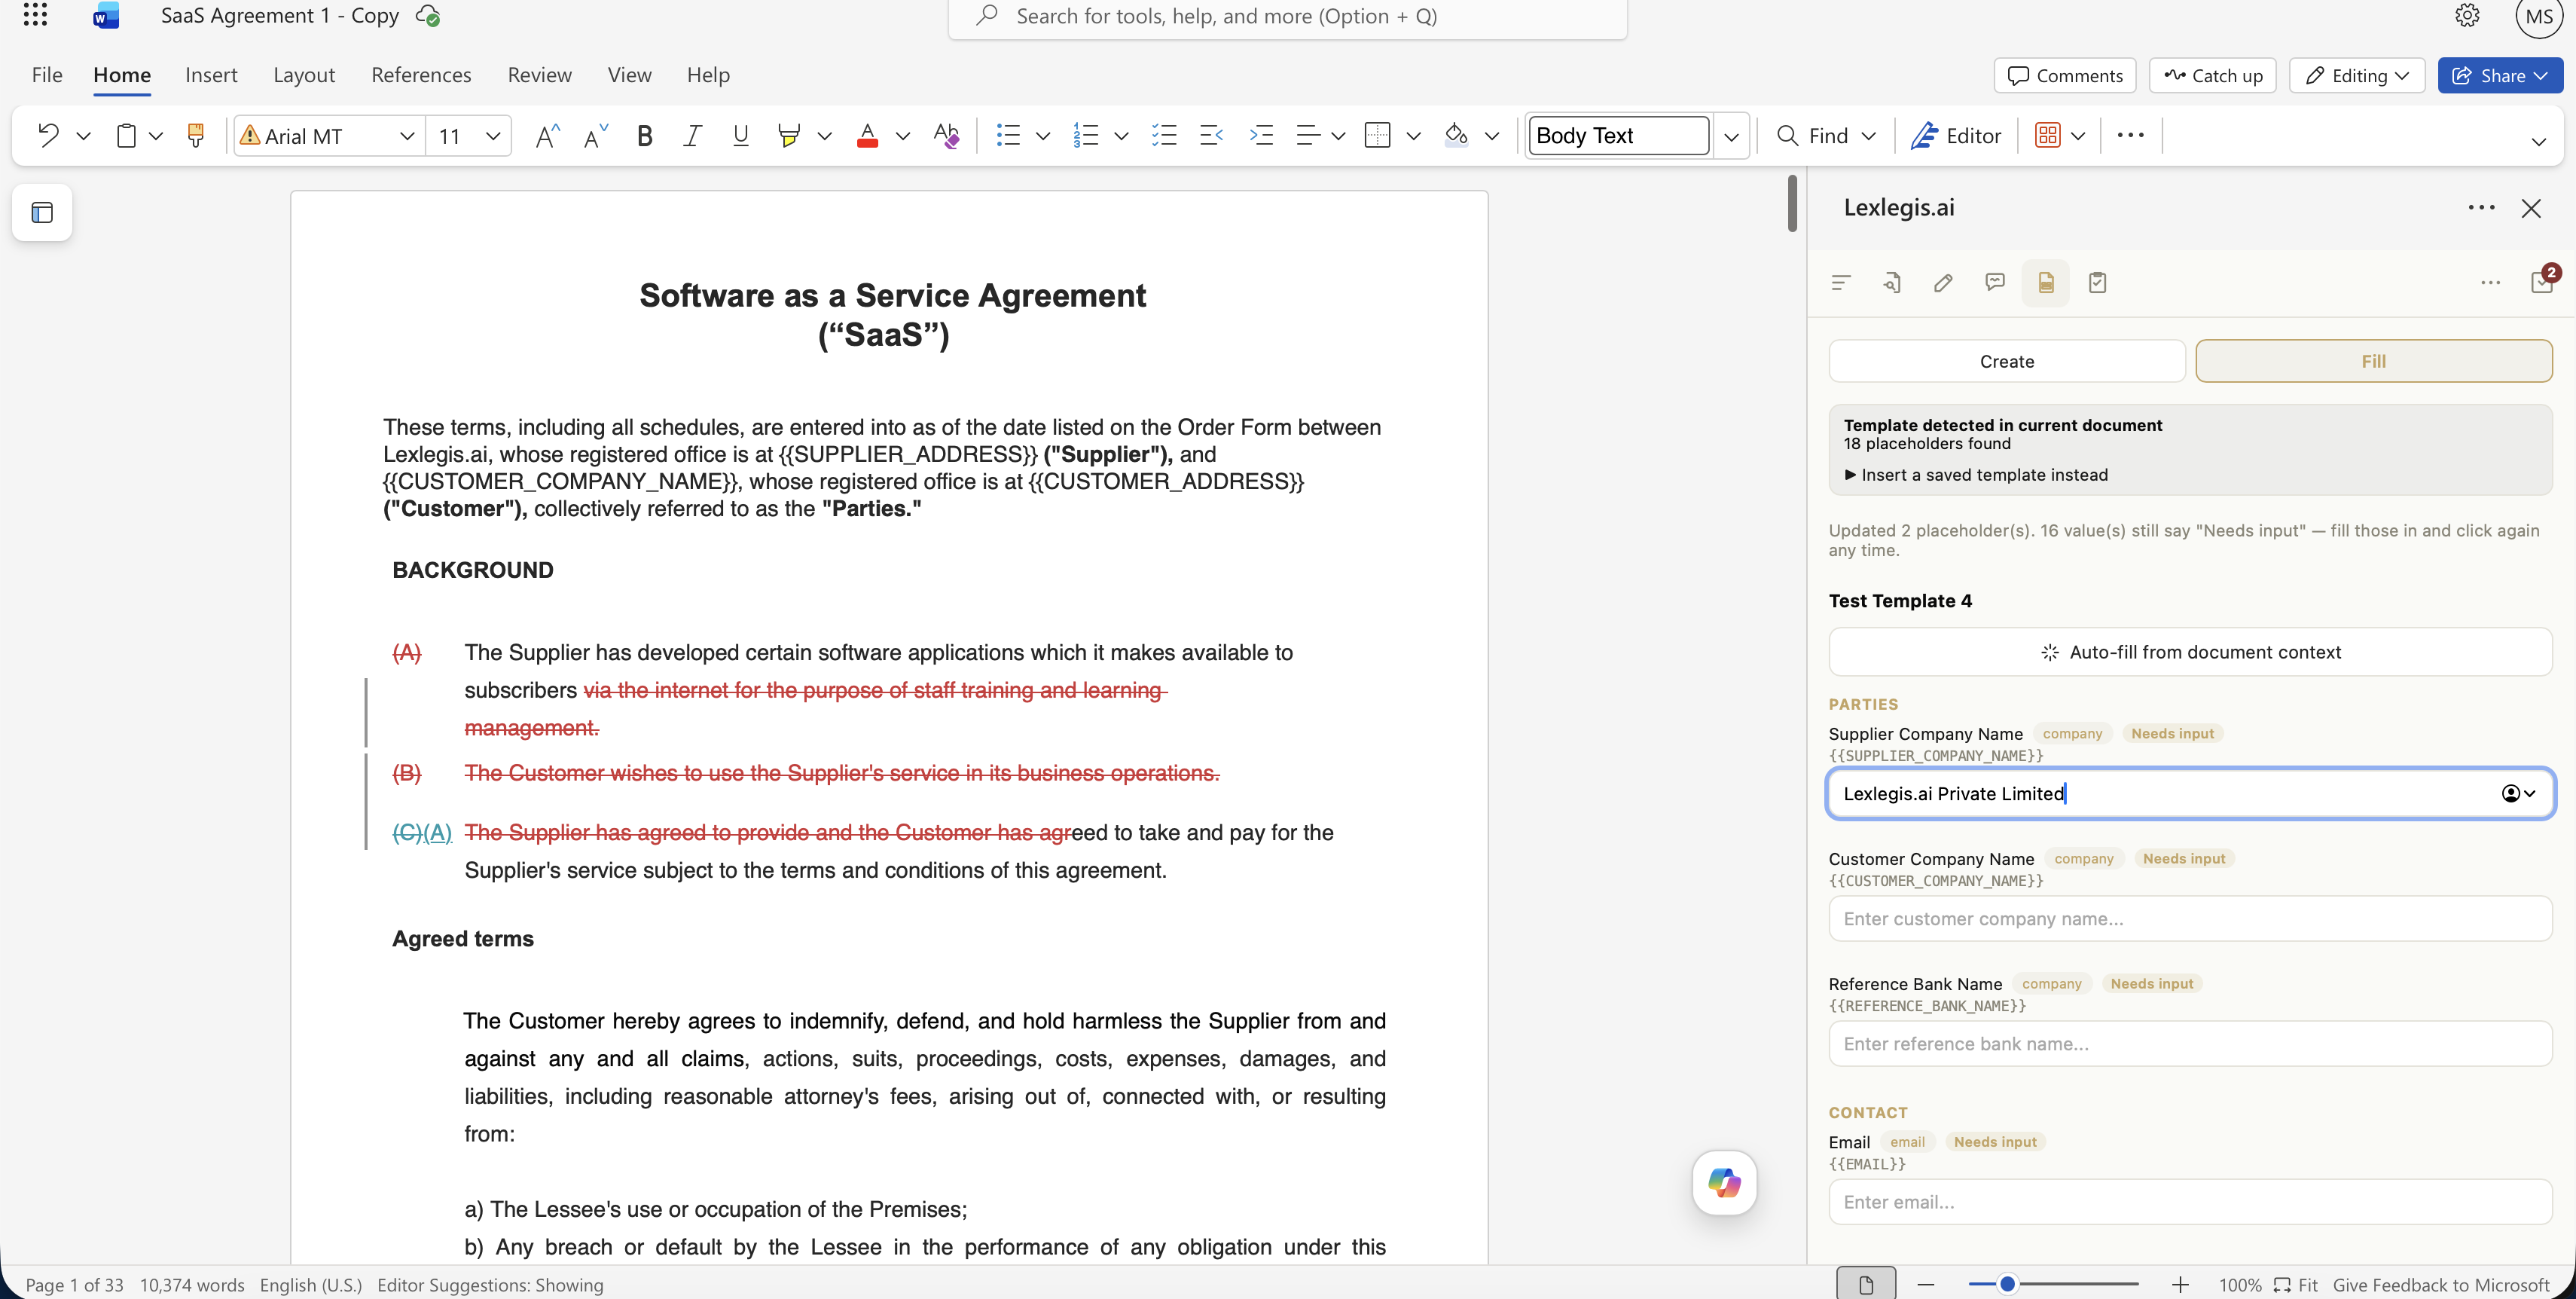Expand the bullets style dropdown arrow

[1043, 136]
